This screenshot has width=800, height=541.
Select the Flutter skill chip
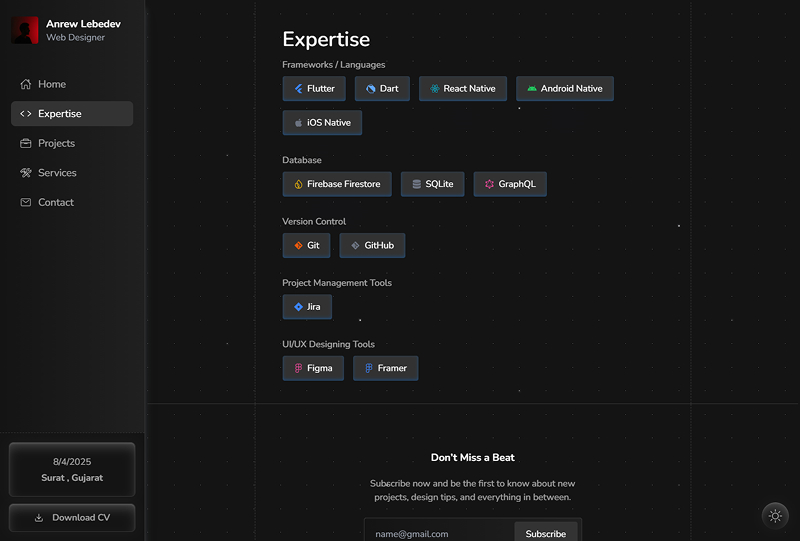(314, 89)
